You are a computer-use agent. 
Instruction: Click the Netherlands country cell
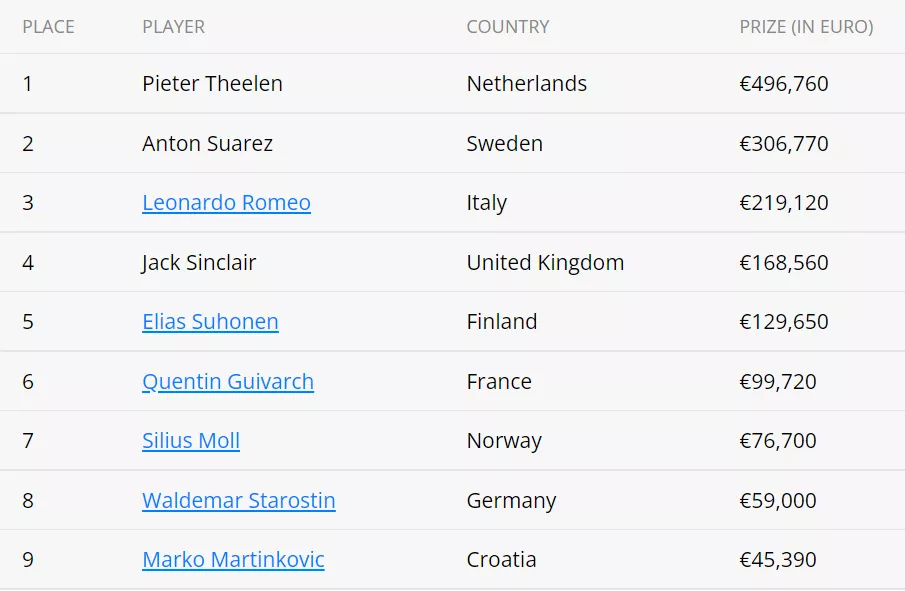coord(527,84)
